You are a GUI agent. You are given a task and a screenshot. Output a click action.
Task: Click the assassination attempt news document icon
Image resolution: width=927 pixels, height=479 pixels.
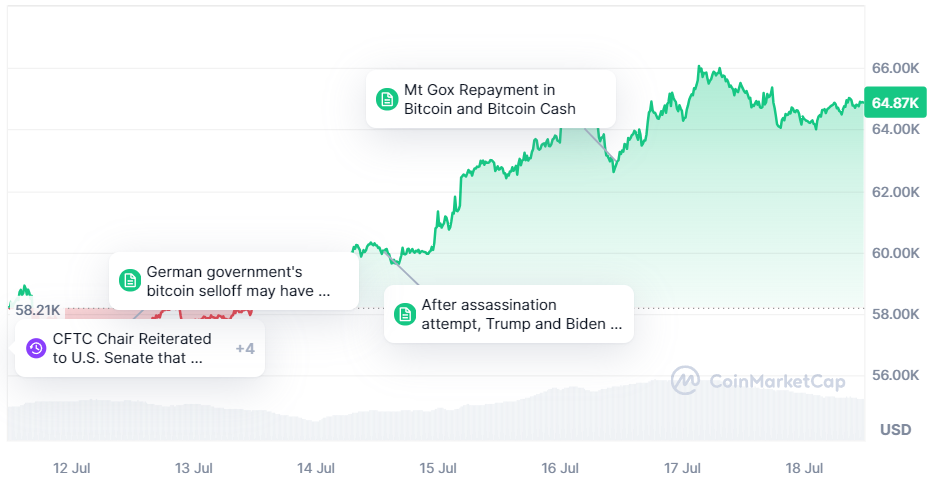404,314
